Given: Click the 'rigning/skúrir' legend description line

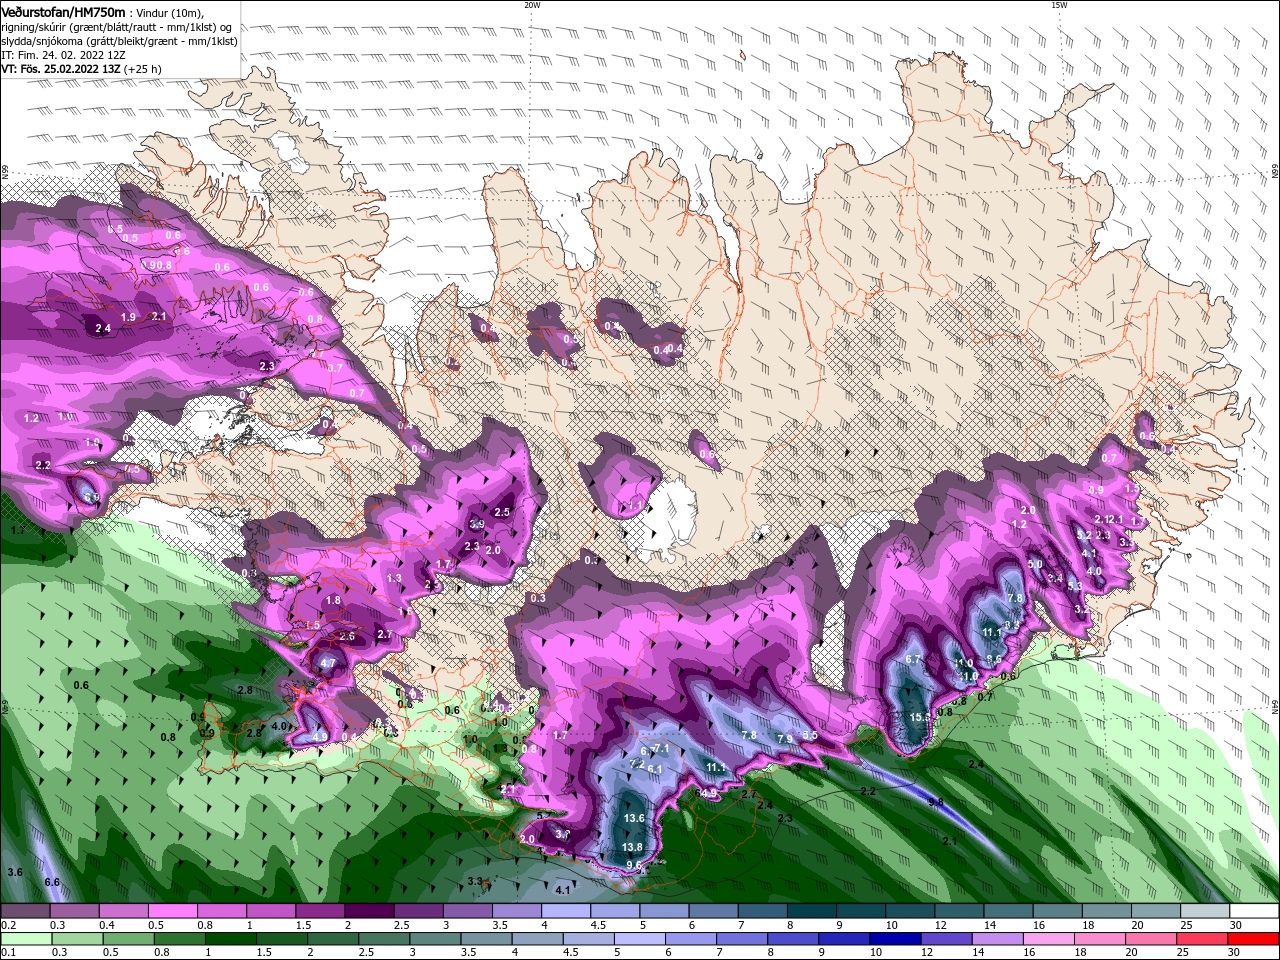Looking at the screenshot, I should (x=118, y=27).
